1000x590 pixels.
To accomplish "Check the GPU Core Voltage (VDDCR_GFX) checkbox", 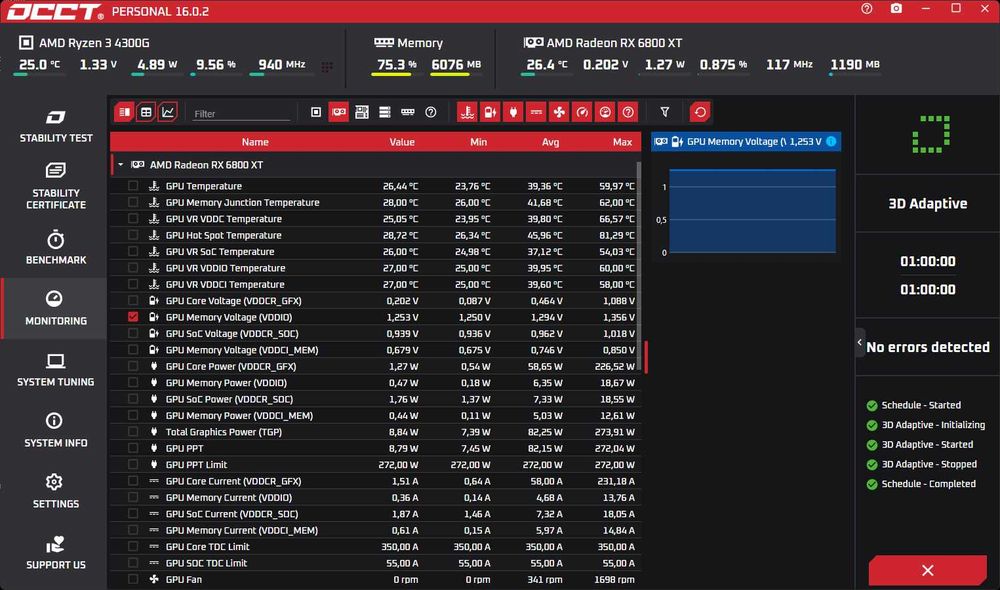I will (x=133, y=300).
